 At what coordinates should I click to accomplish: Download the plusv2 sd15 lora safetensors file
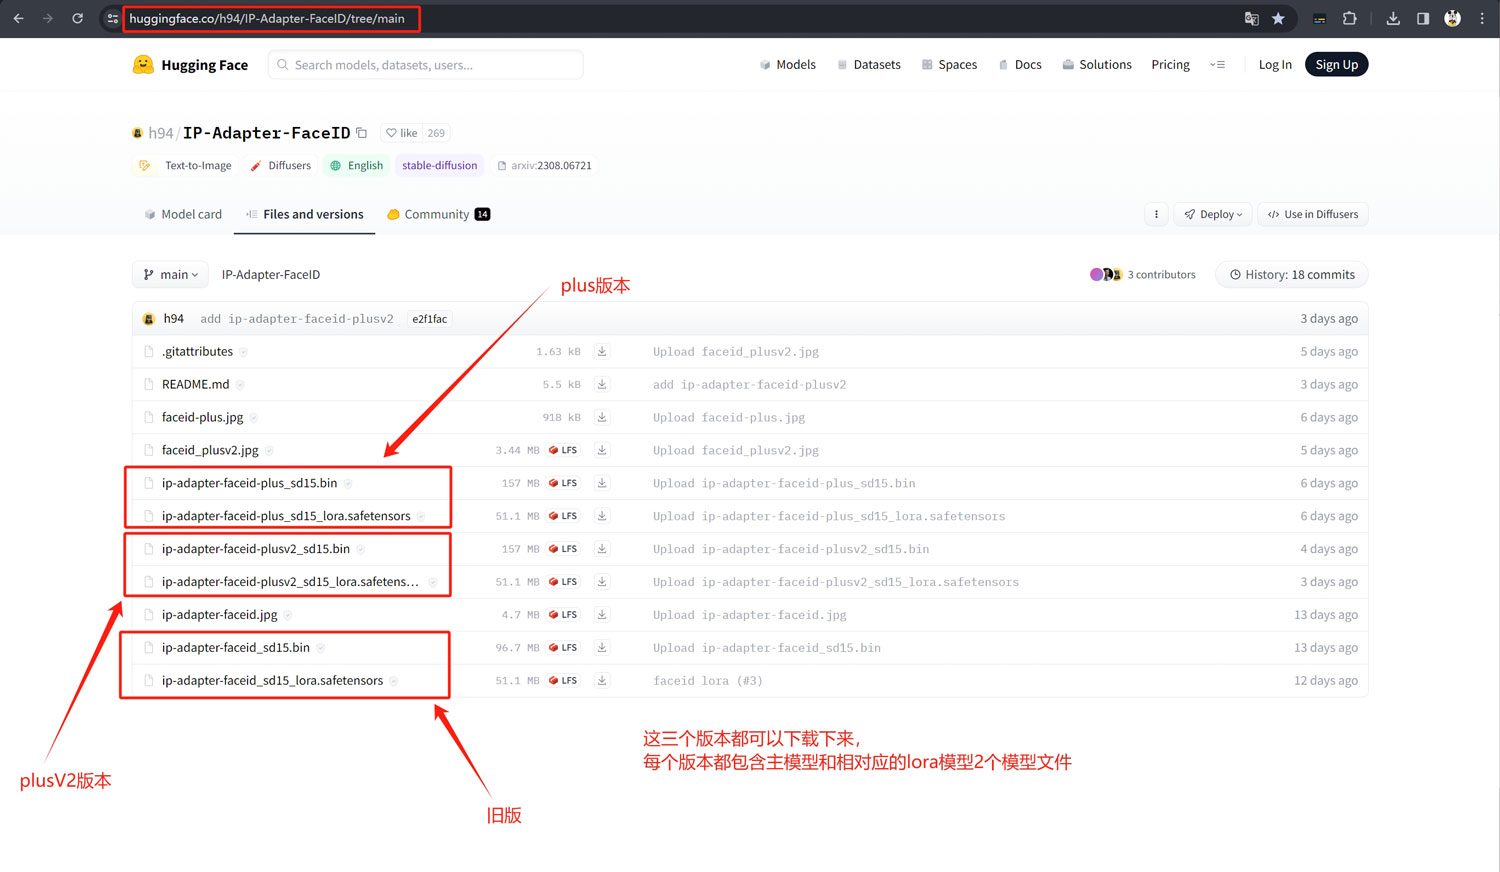tap(602, 582)
